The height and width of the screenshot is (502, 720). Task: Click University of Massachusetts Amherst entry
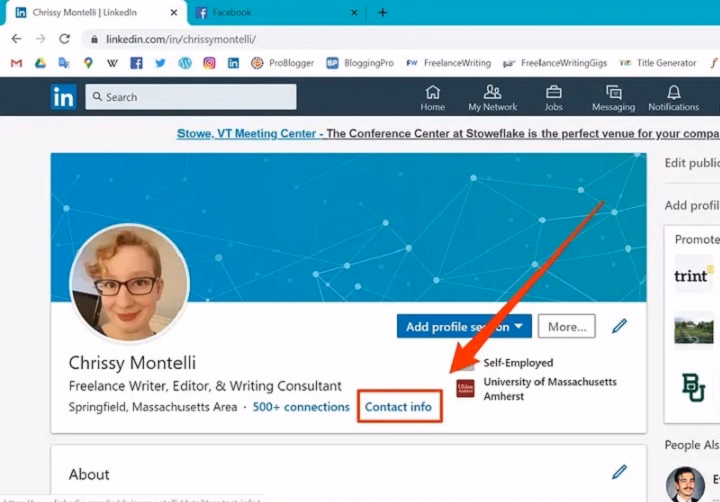coord(550,389)
